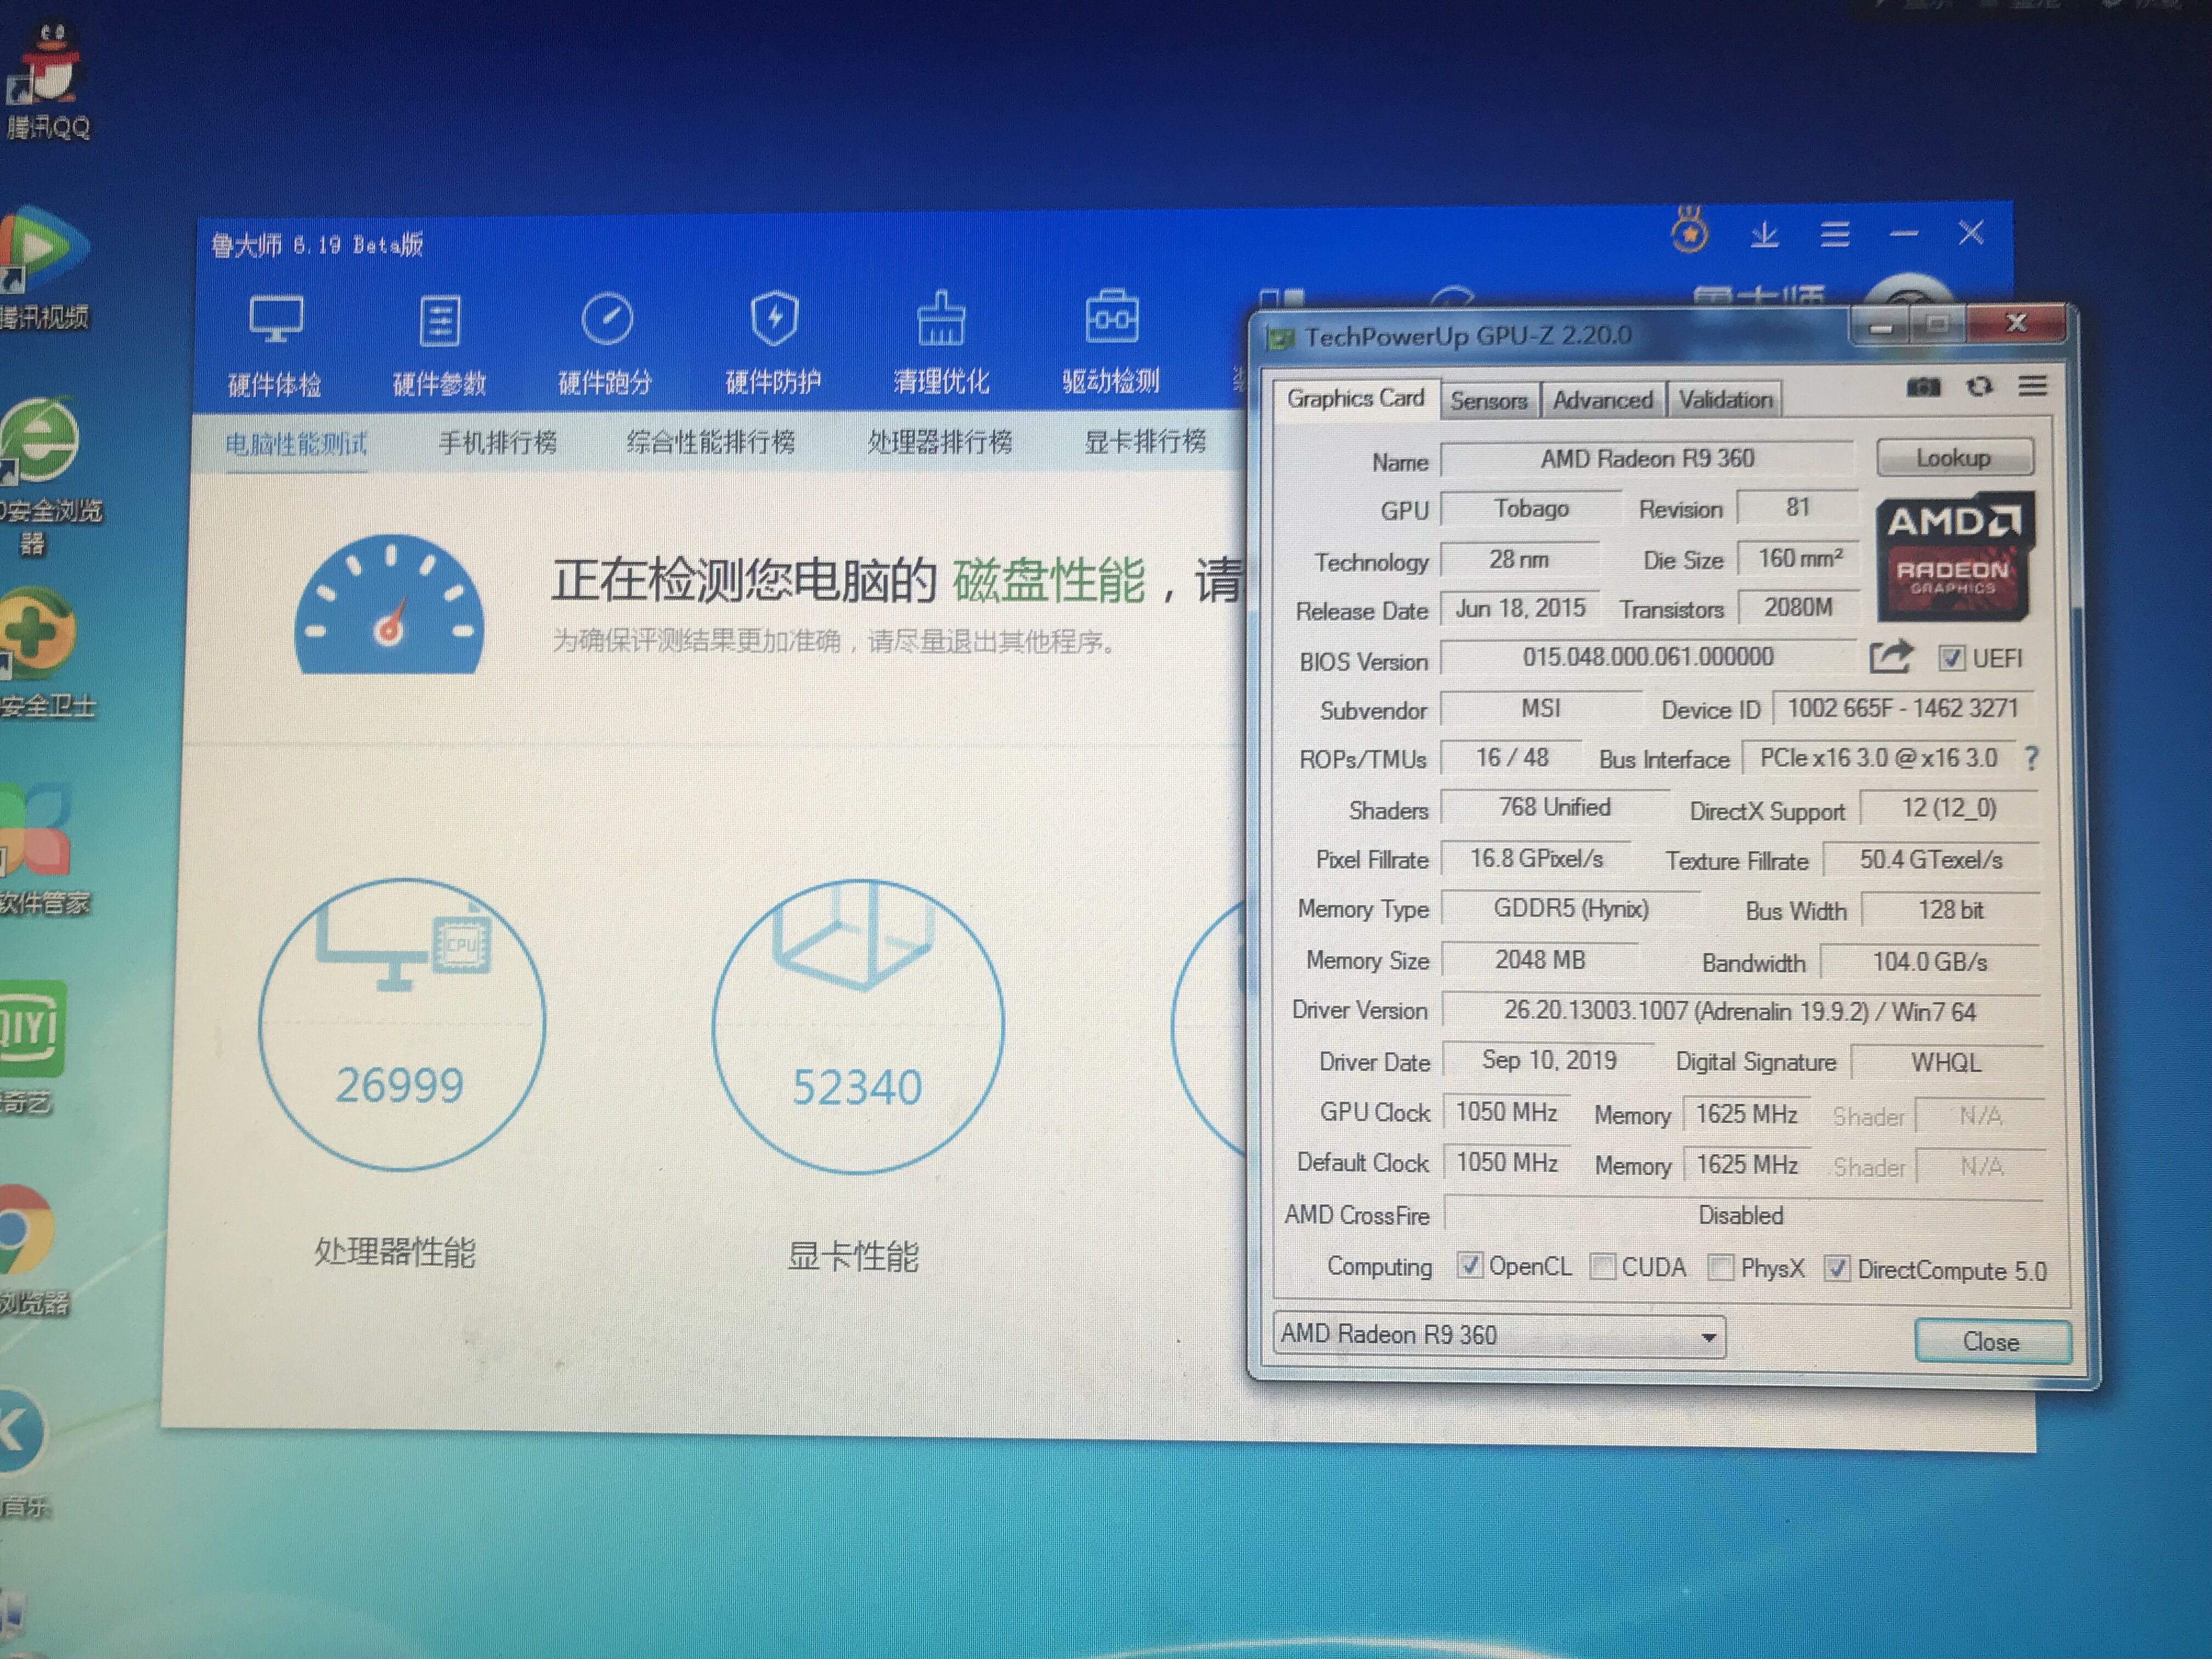Expand the AMD Radeon R9 360 dropdown
This screenshot has height=1659, width=2212.
pos(1709,1337)
